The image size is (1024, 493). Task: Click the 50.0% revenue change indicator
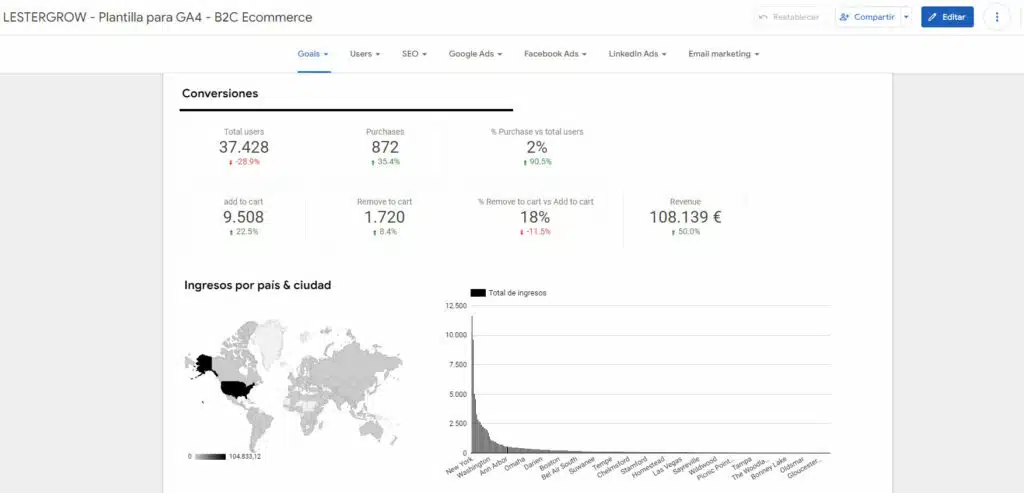tap(685, 232)
